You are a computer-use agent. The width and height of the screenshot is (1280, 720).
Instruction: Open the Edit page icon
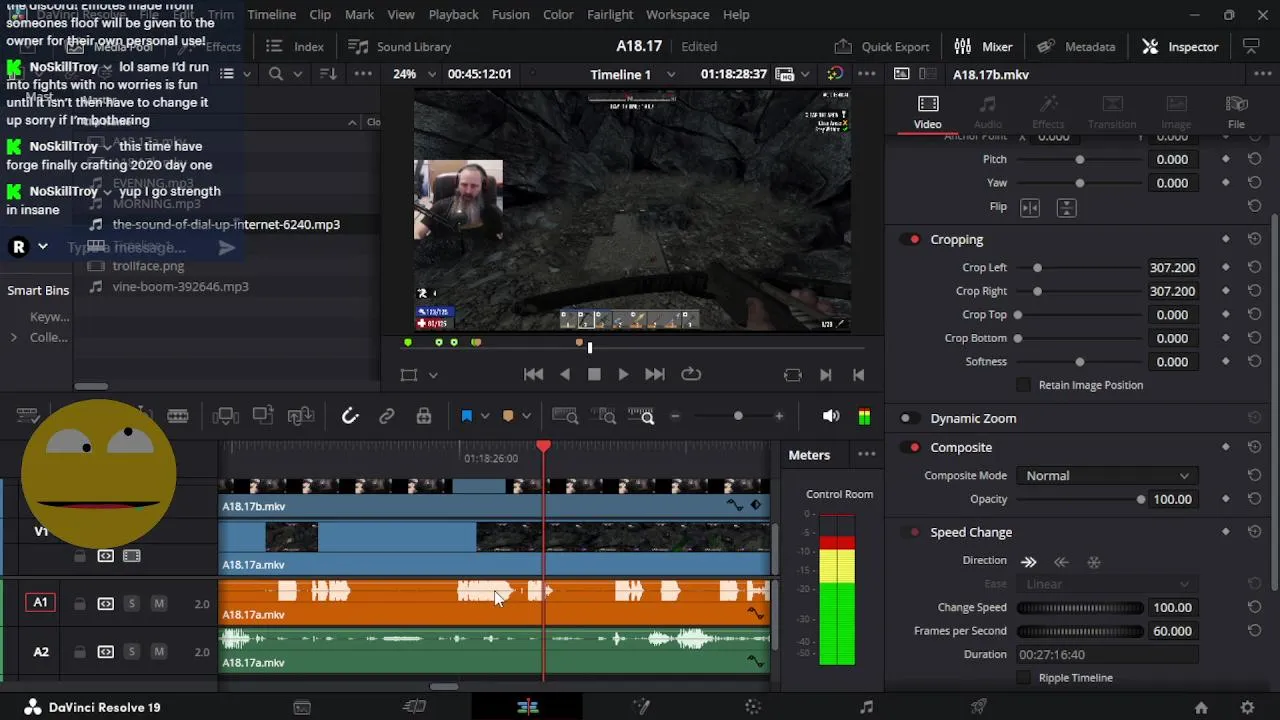point(528,707)
